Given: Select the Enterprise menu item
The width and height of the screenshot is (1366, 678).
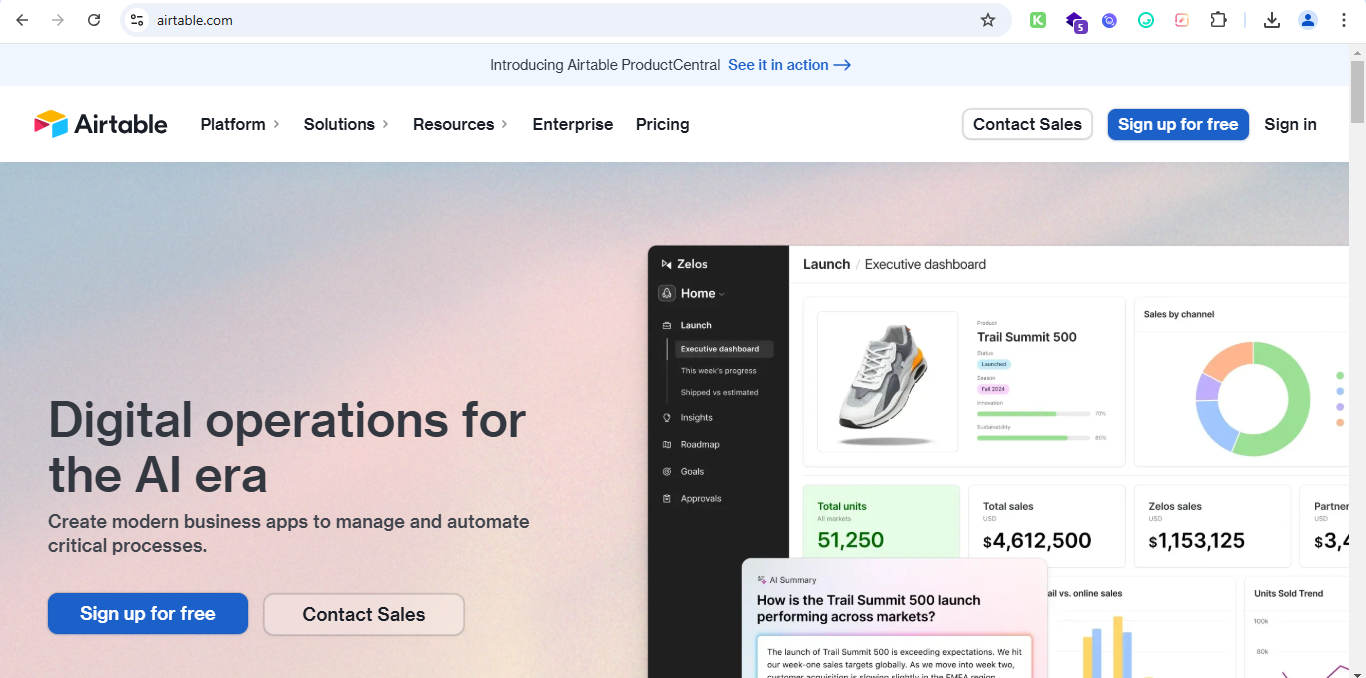Looking at the screenshot, I should coord(572,124).
